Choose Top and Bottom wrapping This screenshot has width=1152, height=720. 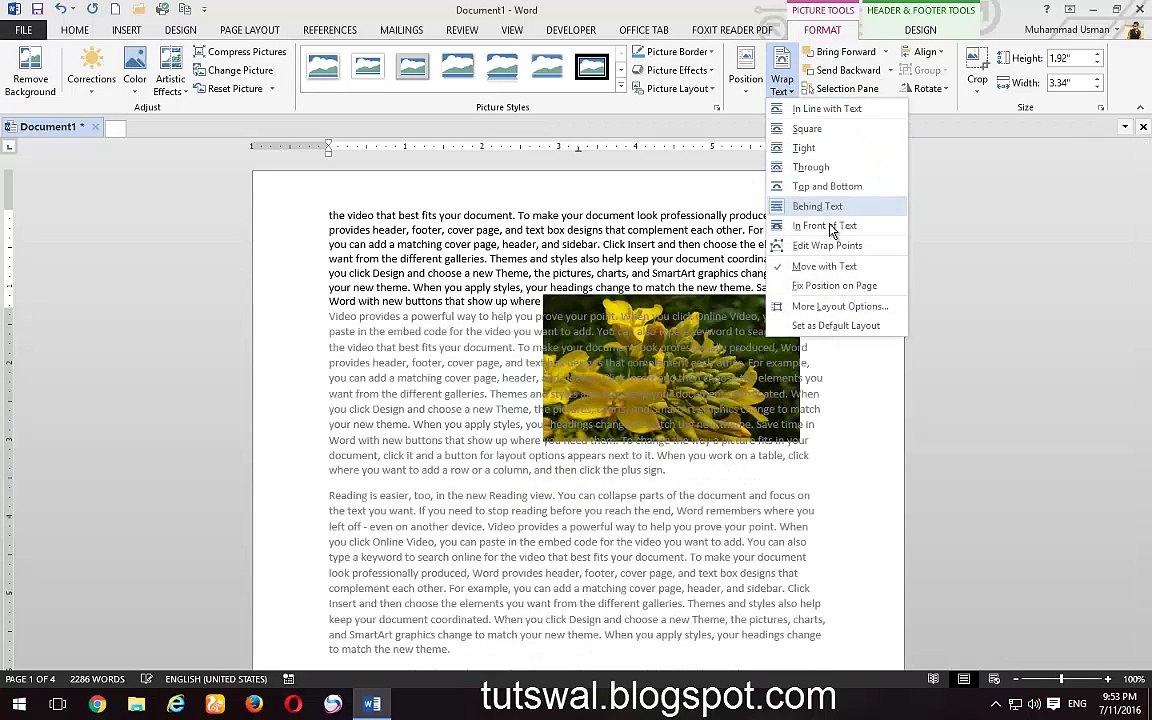(837, 187)
